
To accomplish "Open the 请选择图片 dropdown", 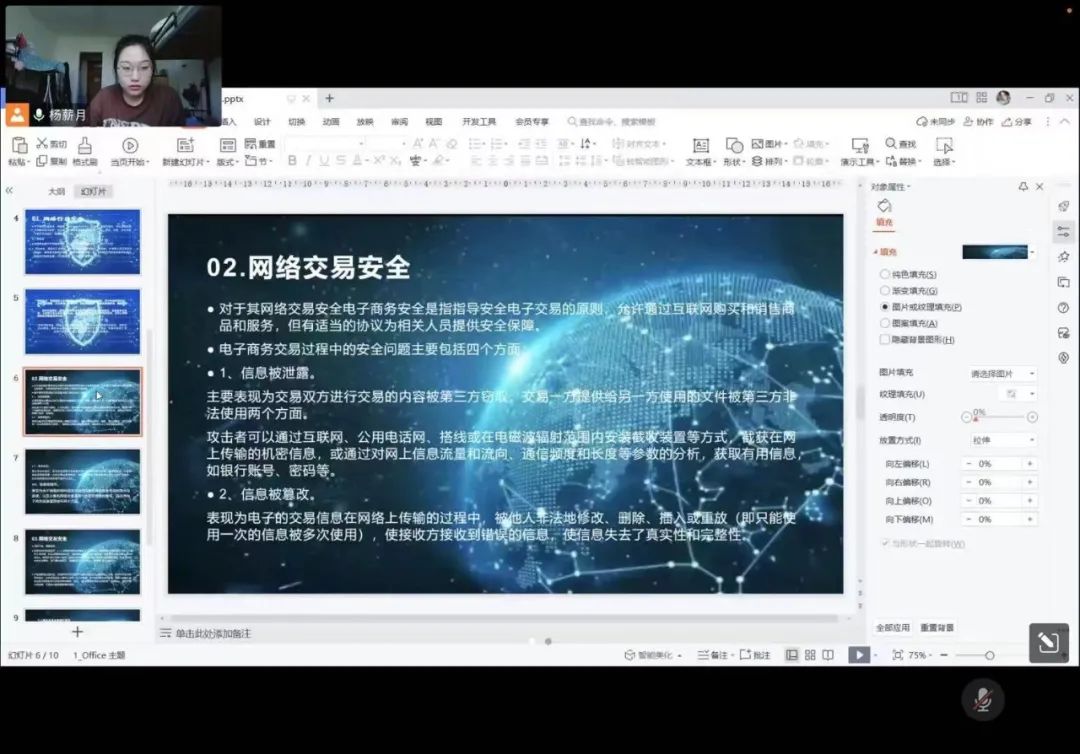I will [x=1002, y=373].
